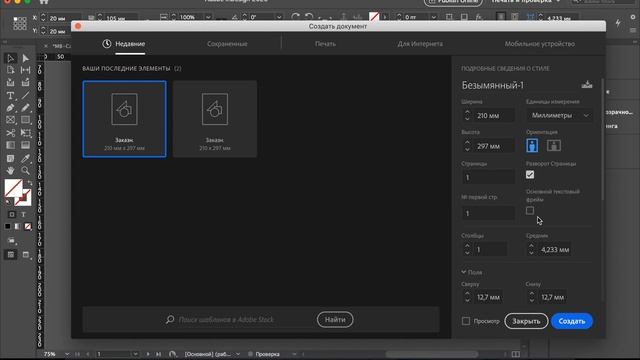640x360 pixels.
Task: Open the Для Интернета tab
Action: (x=420, y=44)
